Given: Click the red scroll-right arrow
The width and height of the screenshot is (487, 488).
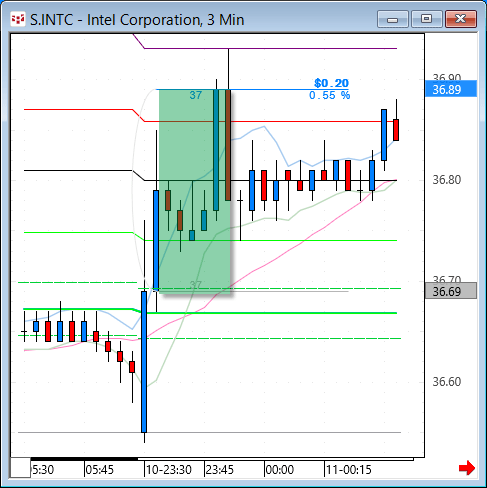Looking at the screenshot, I should click(x=467, y=468).
